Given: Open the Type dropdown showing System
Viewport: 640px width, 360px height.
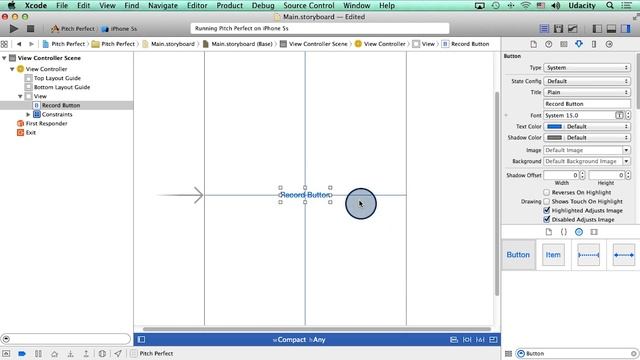Looking at the screenshot, I should point(587,68).
